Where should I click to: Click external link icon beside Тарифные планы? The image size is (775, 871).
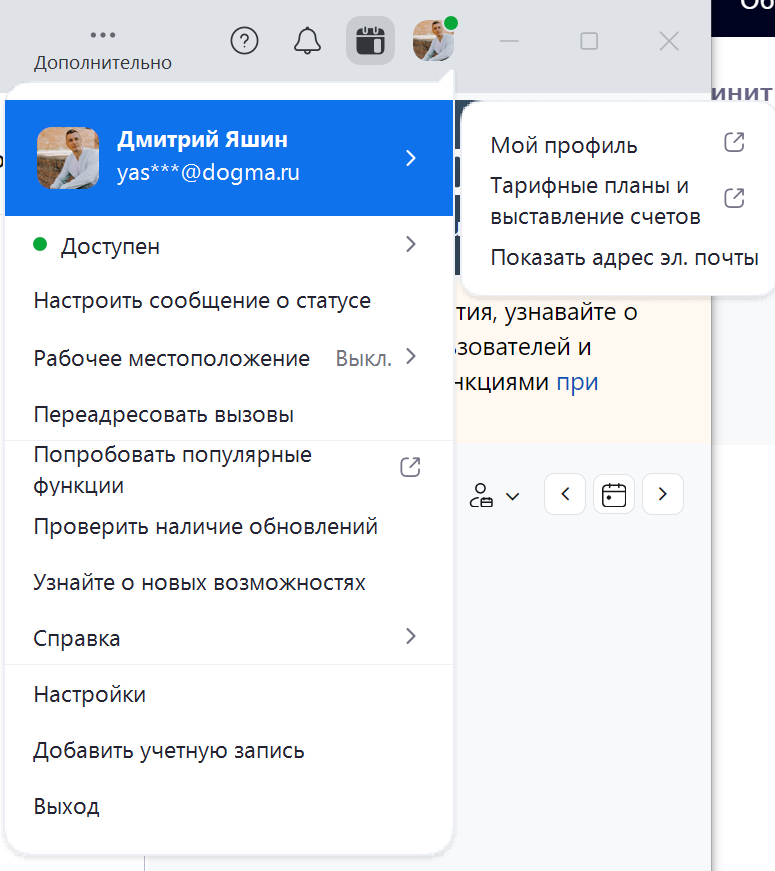click(x=734, y=198)
